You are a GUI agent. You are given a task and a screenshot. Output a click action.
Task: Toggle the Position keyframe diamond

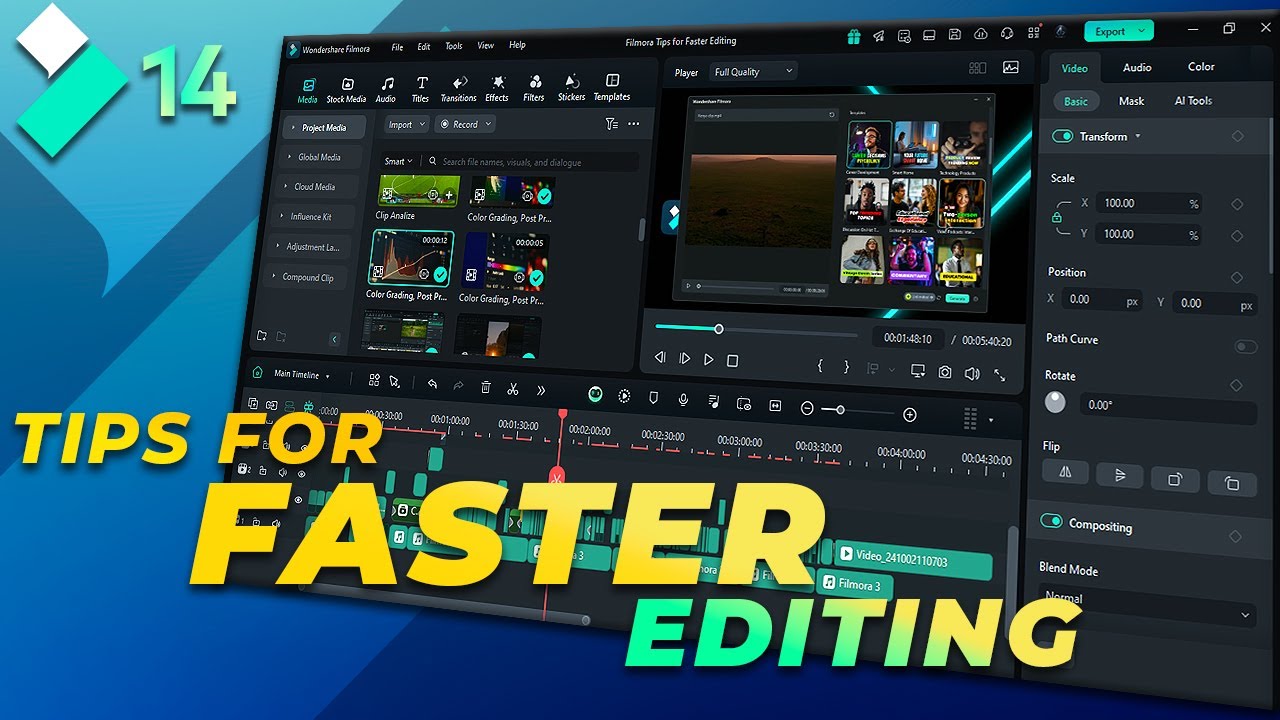tap(1237, 277)
